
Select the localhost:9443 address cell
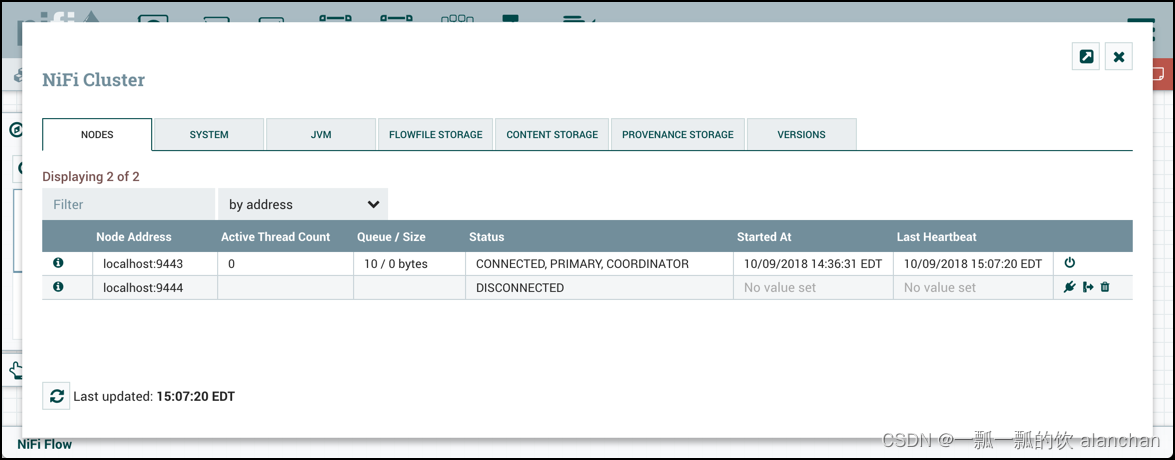click(155, 264)
